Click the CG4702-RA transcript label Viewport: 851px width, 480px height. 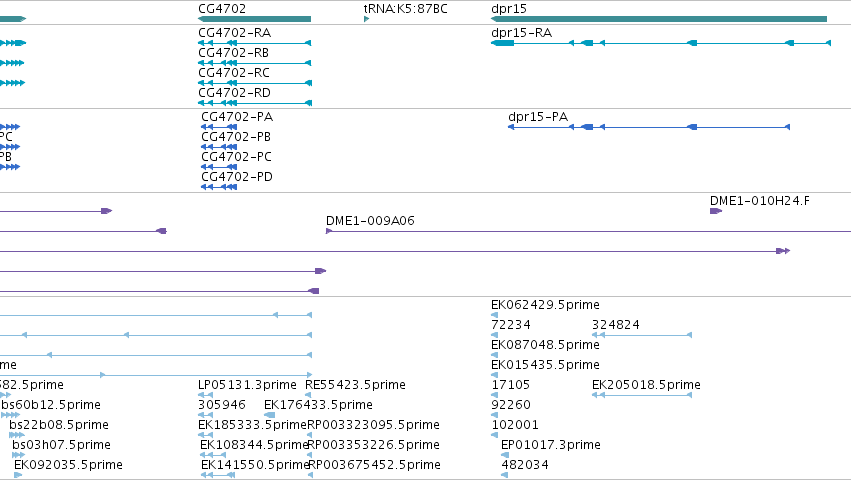[x=234, y=33]
